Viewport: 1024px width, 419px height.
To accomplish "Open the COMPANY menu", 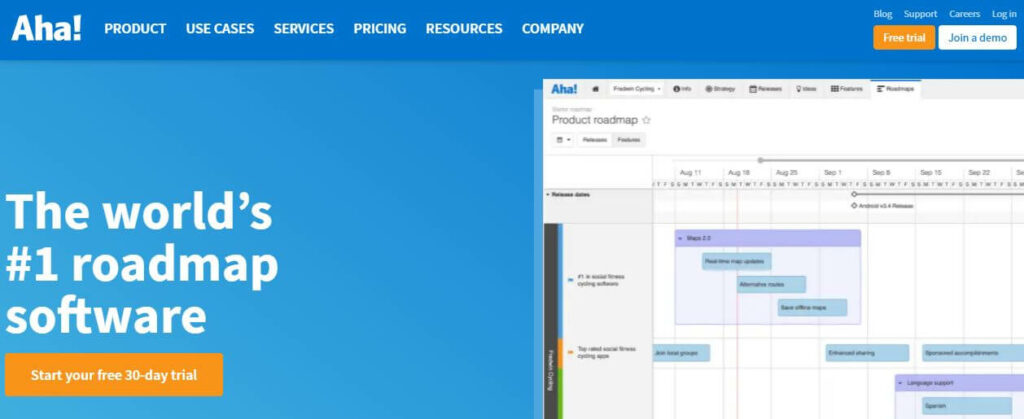I will tap(553, 29).
